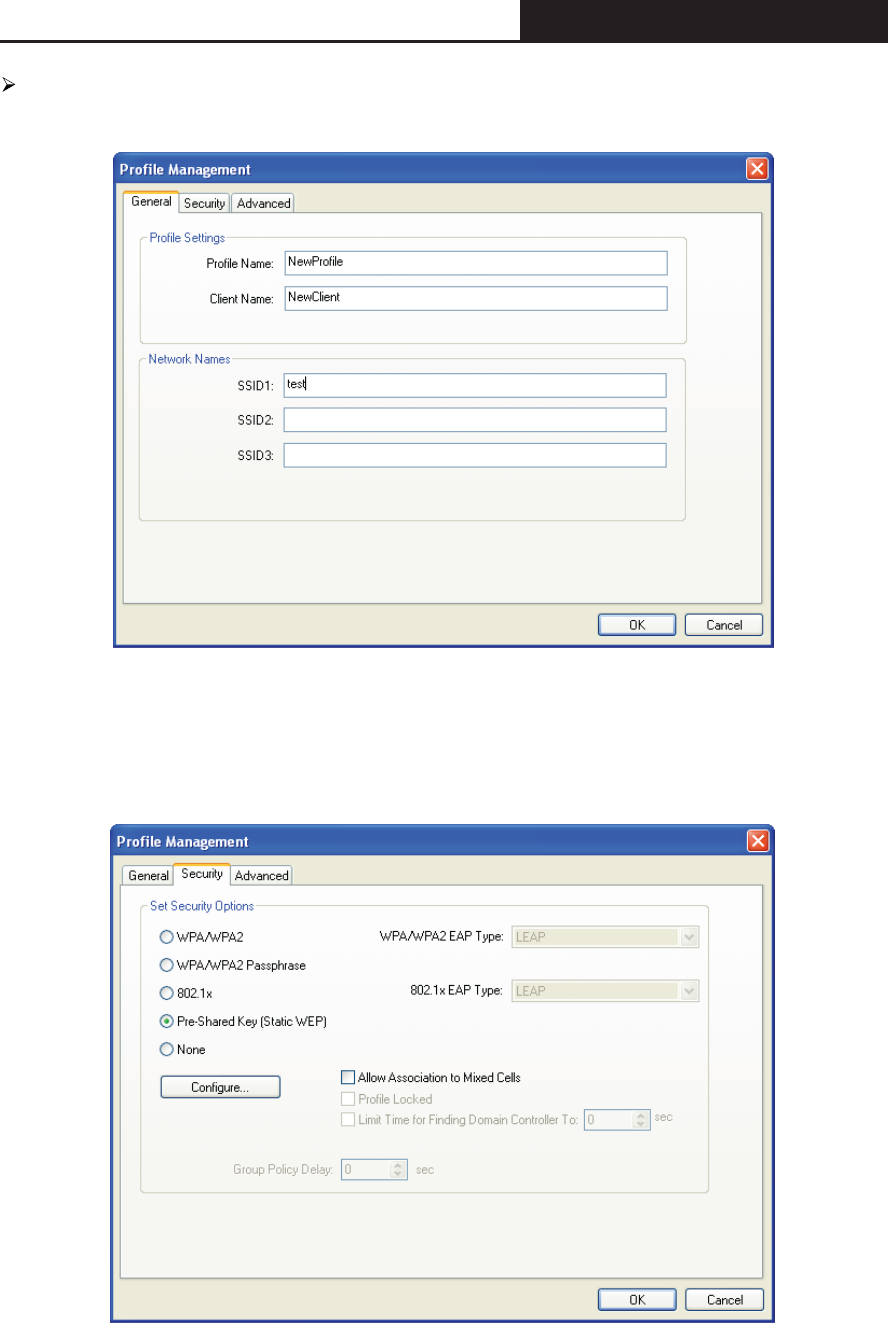Click Cancel in the lower Security tab window
The image size is (888, 1324).
point(724,1299)
